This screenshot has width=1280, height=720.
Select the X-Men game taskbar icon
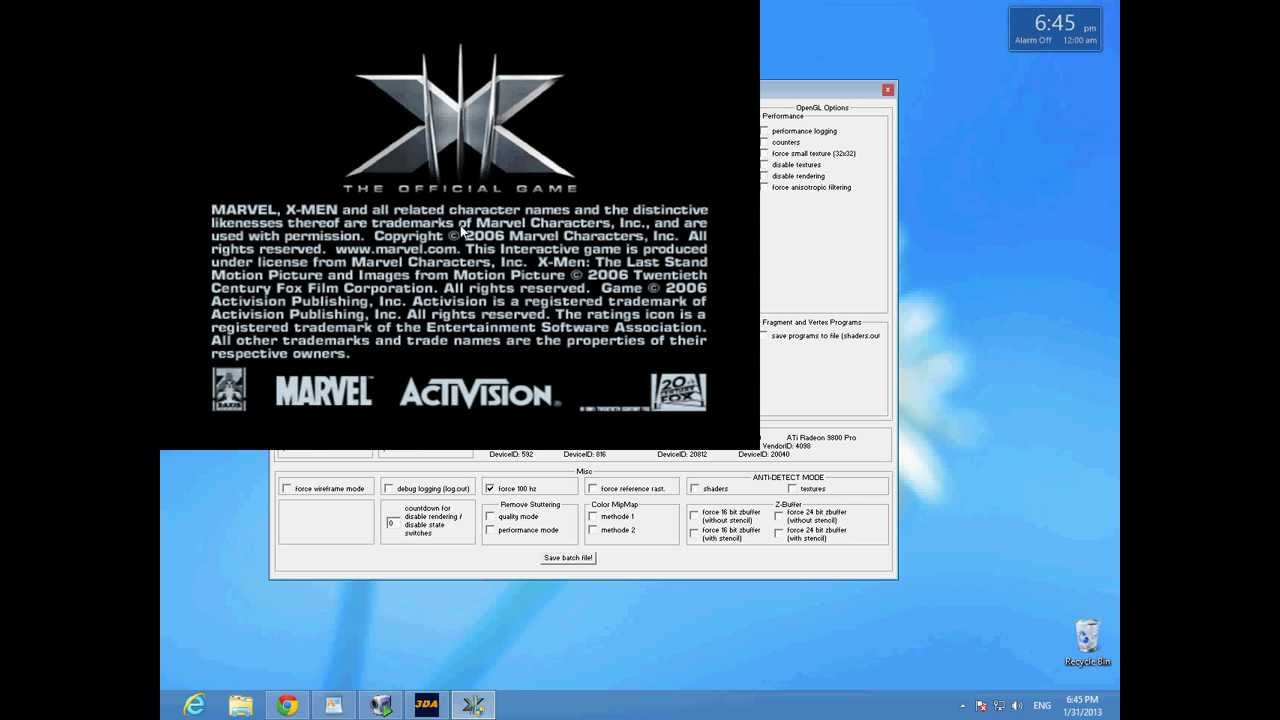473,705
